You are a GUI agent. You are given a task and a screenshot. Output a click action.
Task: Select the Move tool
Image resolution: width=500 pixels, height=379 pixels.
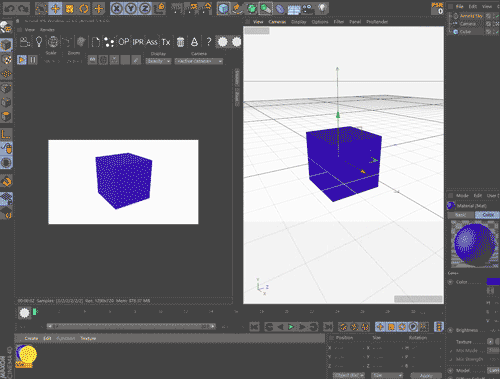coord(55,8)
